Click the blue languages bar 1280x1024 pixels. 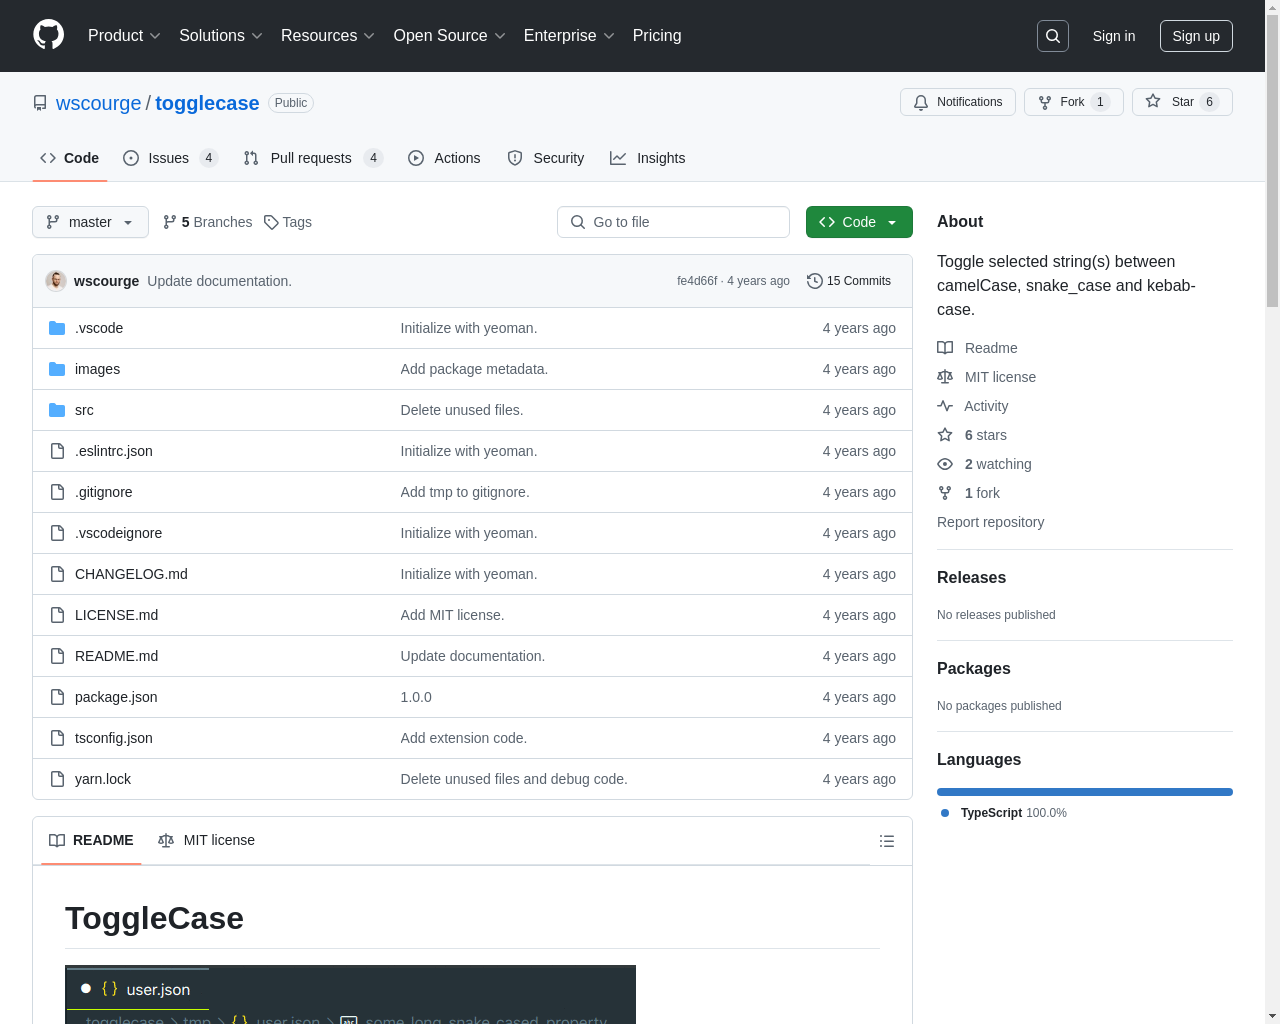point(1085,792)
